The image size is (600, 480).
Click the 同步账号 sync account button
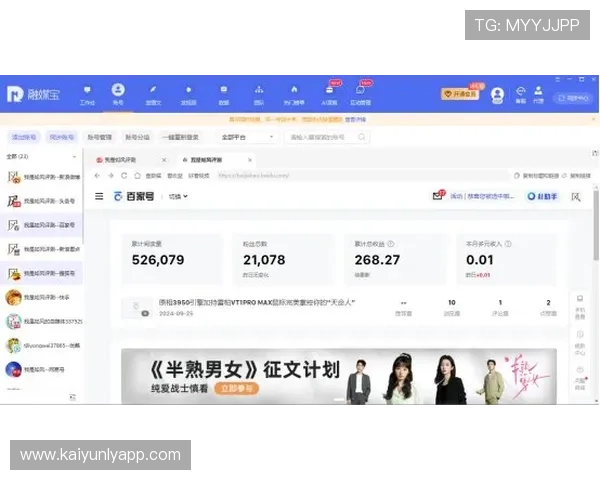pos(61,137)
